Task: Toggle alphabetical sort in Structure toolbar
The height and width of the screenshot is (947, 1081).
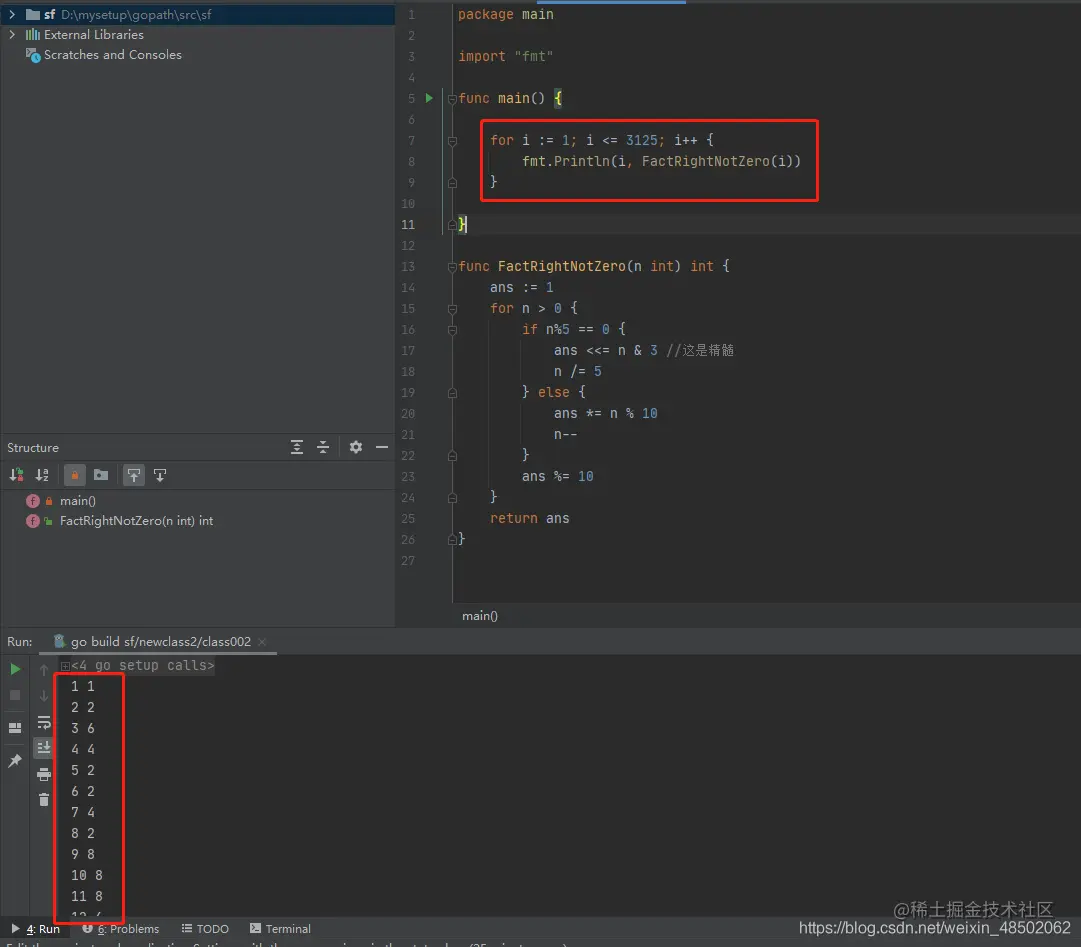Action: pos(42,475)
